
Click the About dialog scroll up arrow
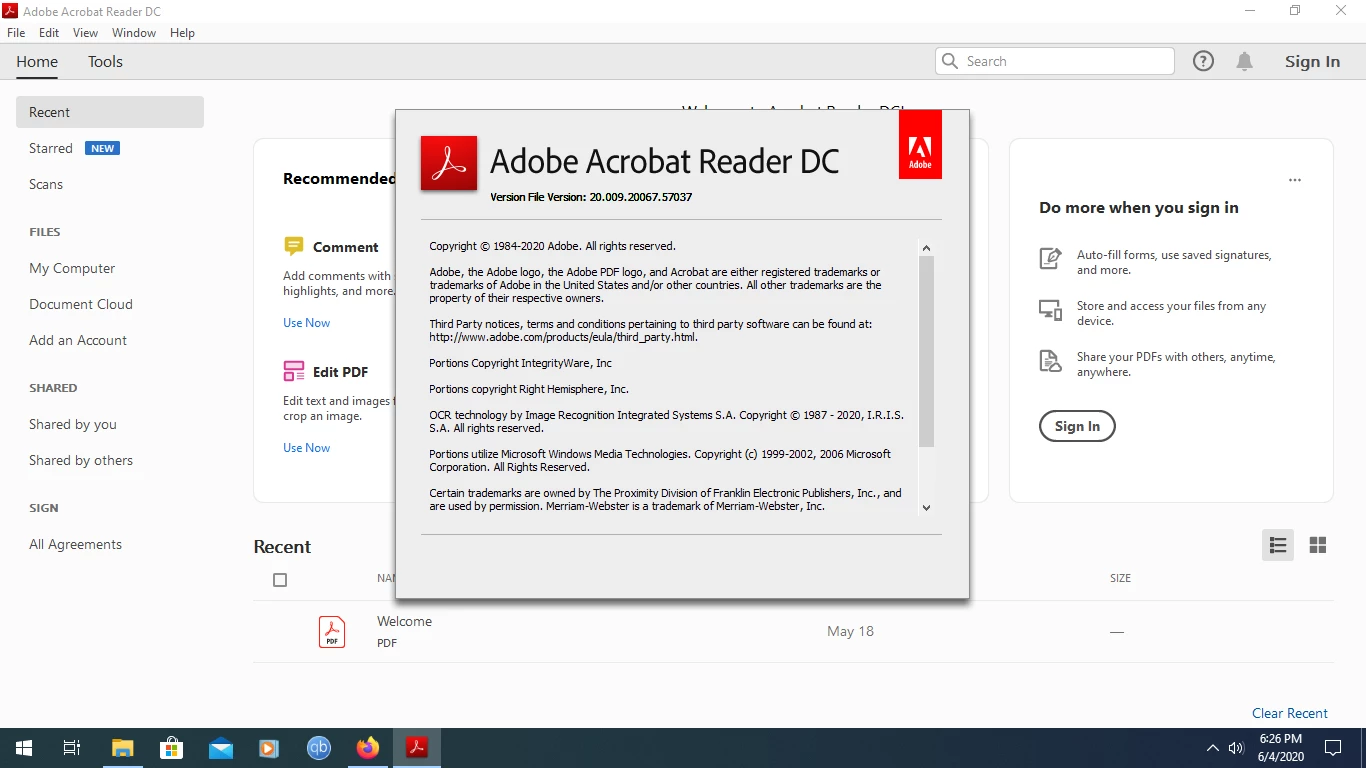tap(926, 248)
